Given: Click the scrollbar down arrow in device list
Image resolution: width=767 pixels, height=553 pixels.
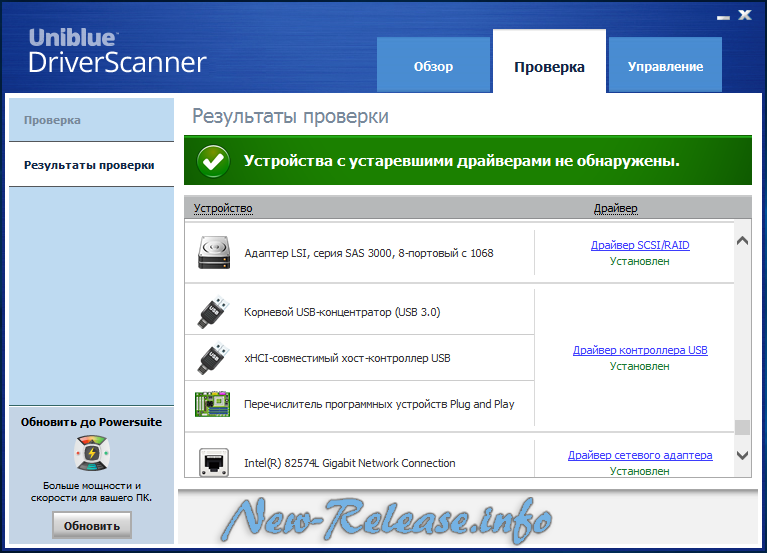Looking at the screenshot, I should pyautogui.click(x=743, y=455).
